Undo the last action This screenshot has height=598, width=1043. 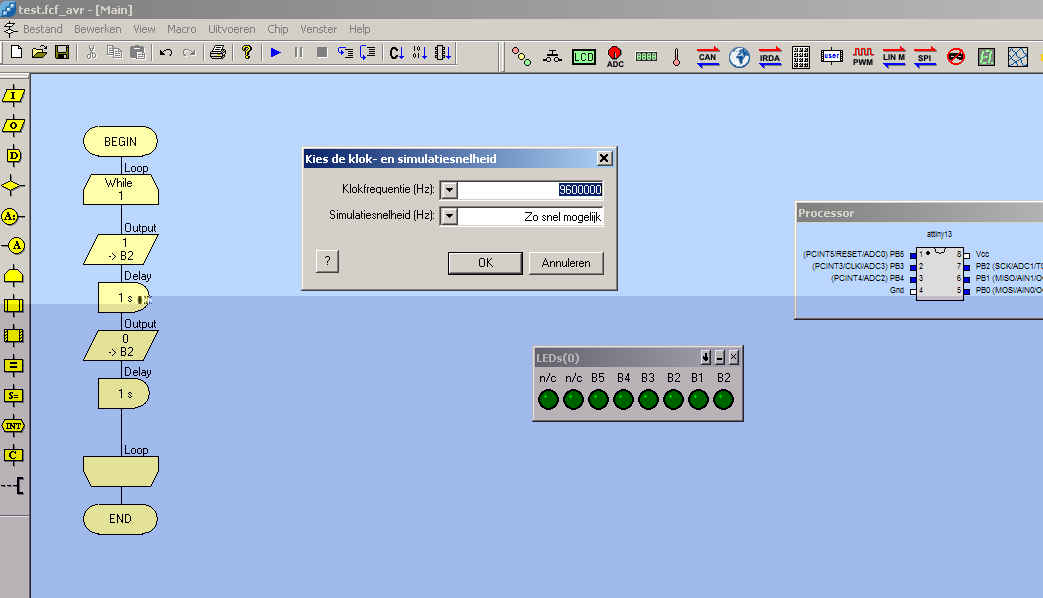[x=166, y=53]
